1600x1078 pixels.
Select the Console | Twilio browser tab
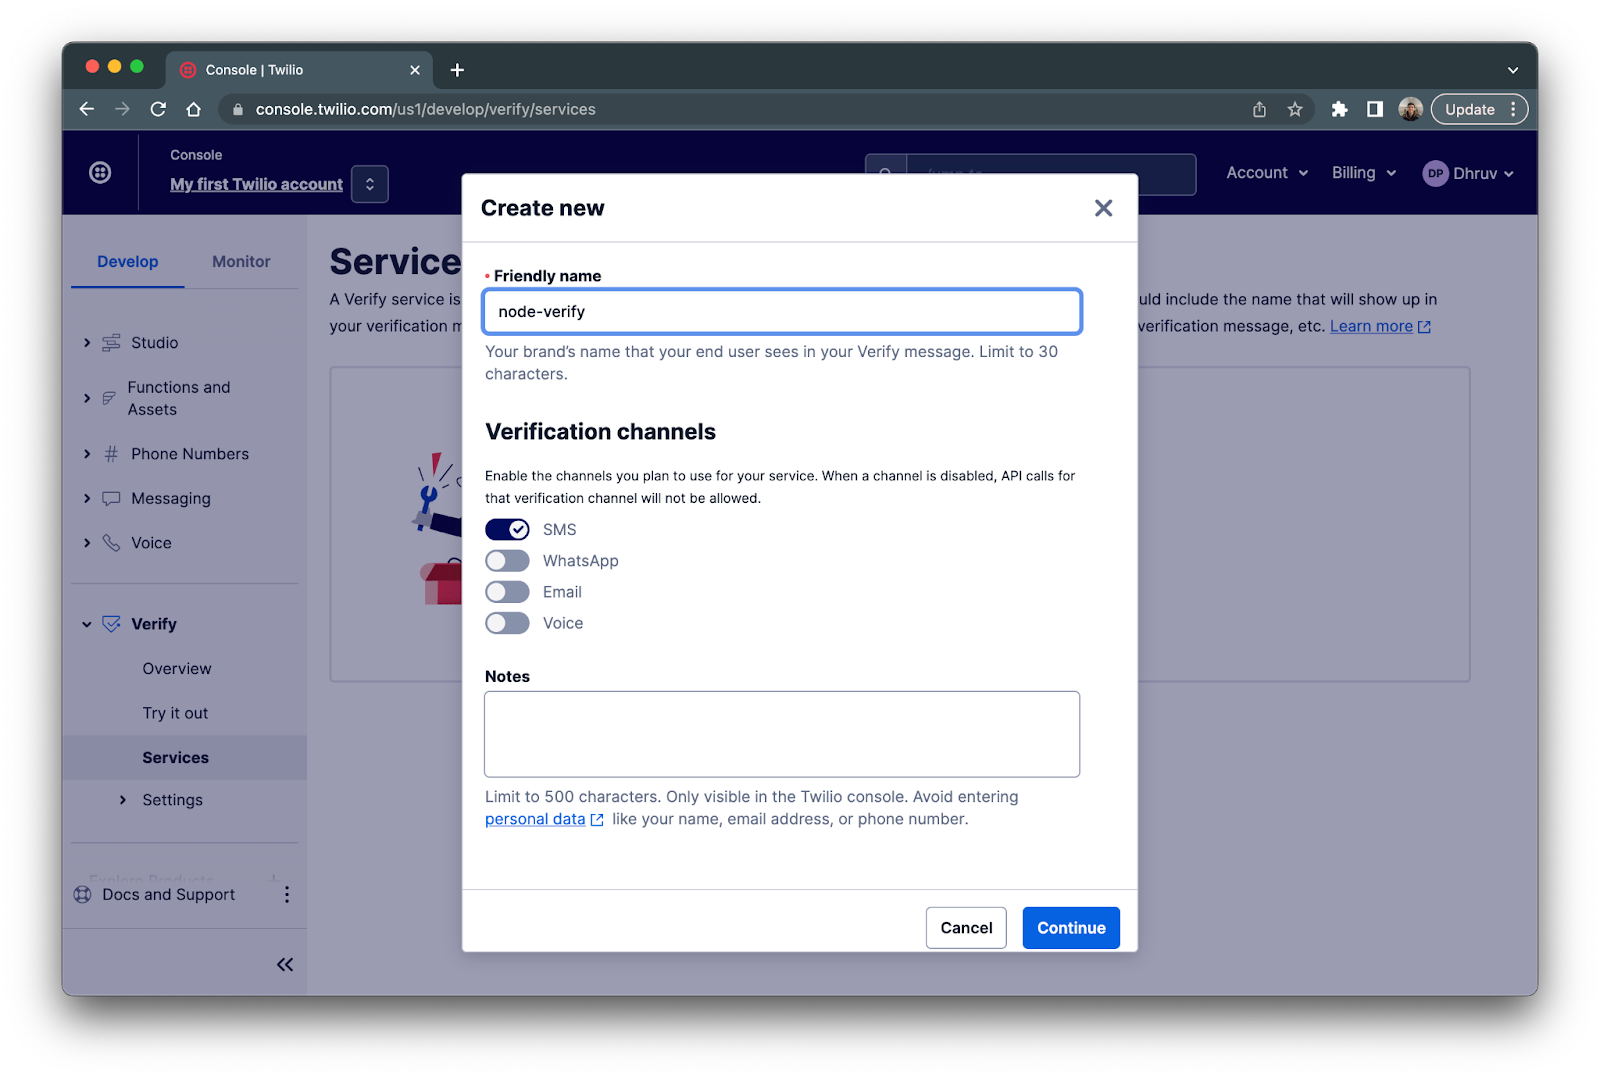pos(298,70)
